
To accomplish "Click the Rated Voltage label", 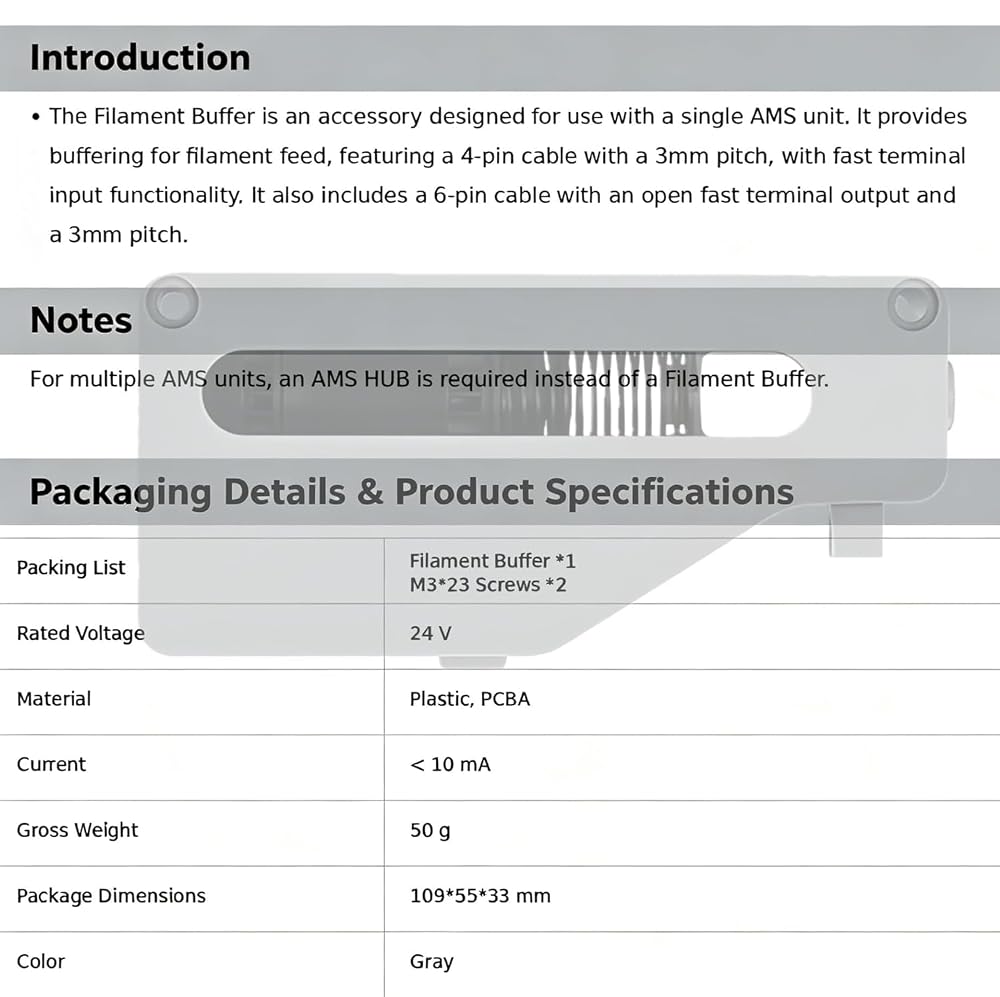I will [80, 633].
